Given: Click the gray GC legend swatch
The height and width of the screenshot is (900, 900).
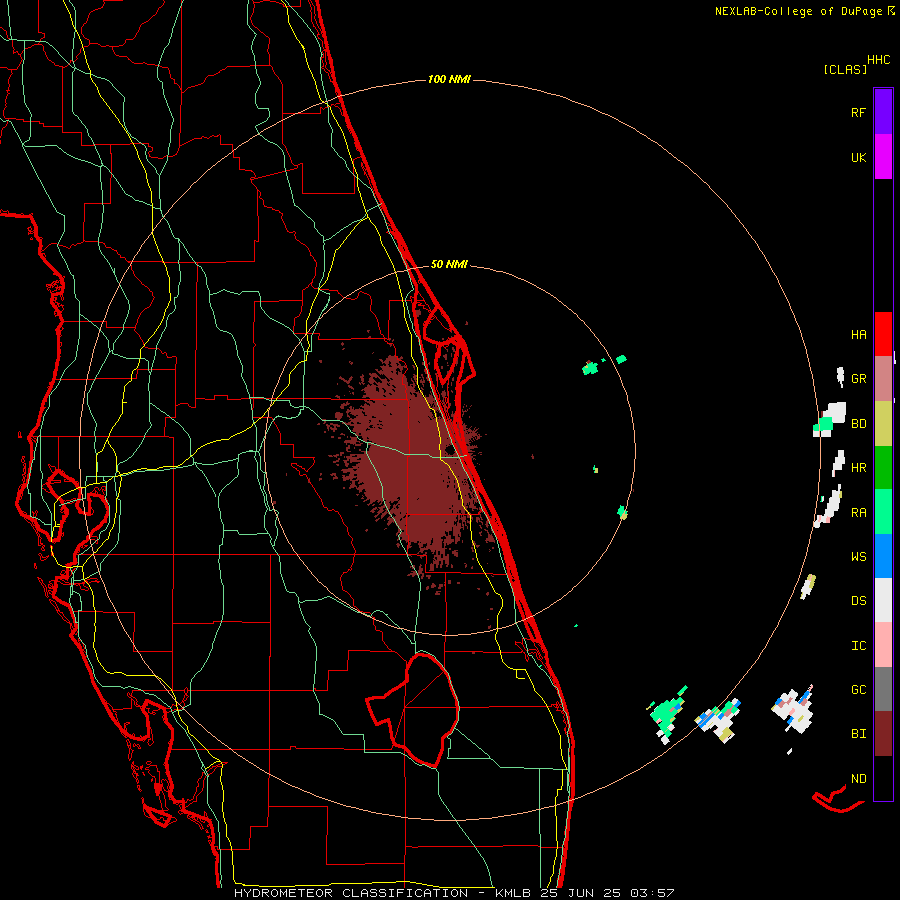Looking at the screenshot, I should click(883, 689).
